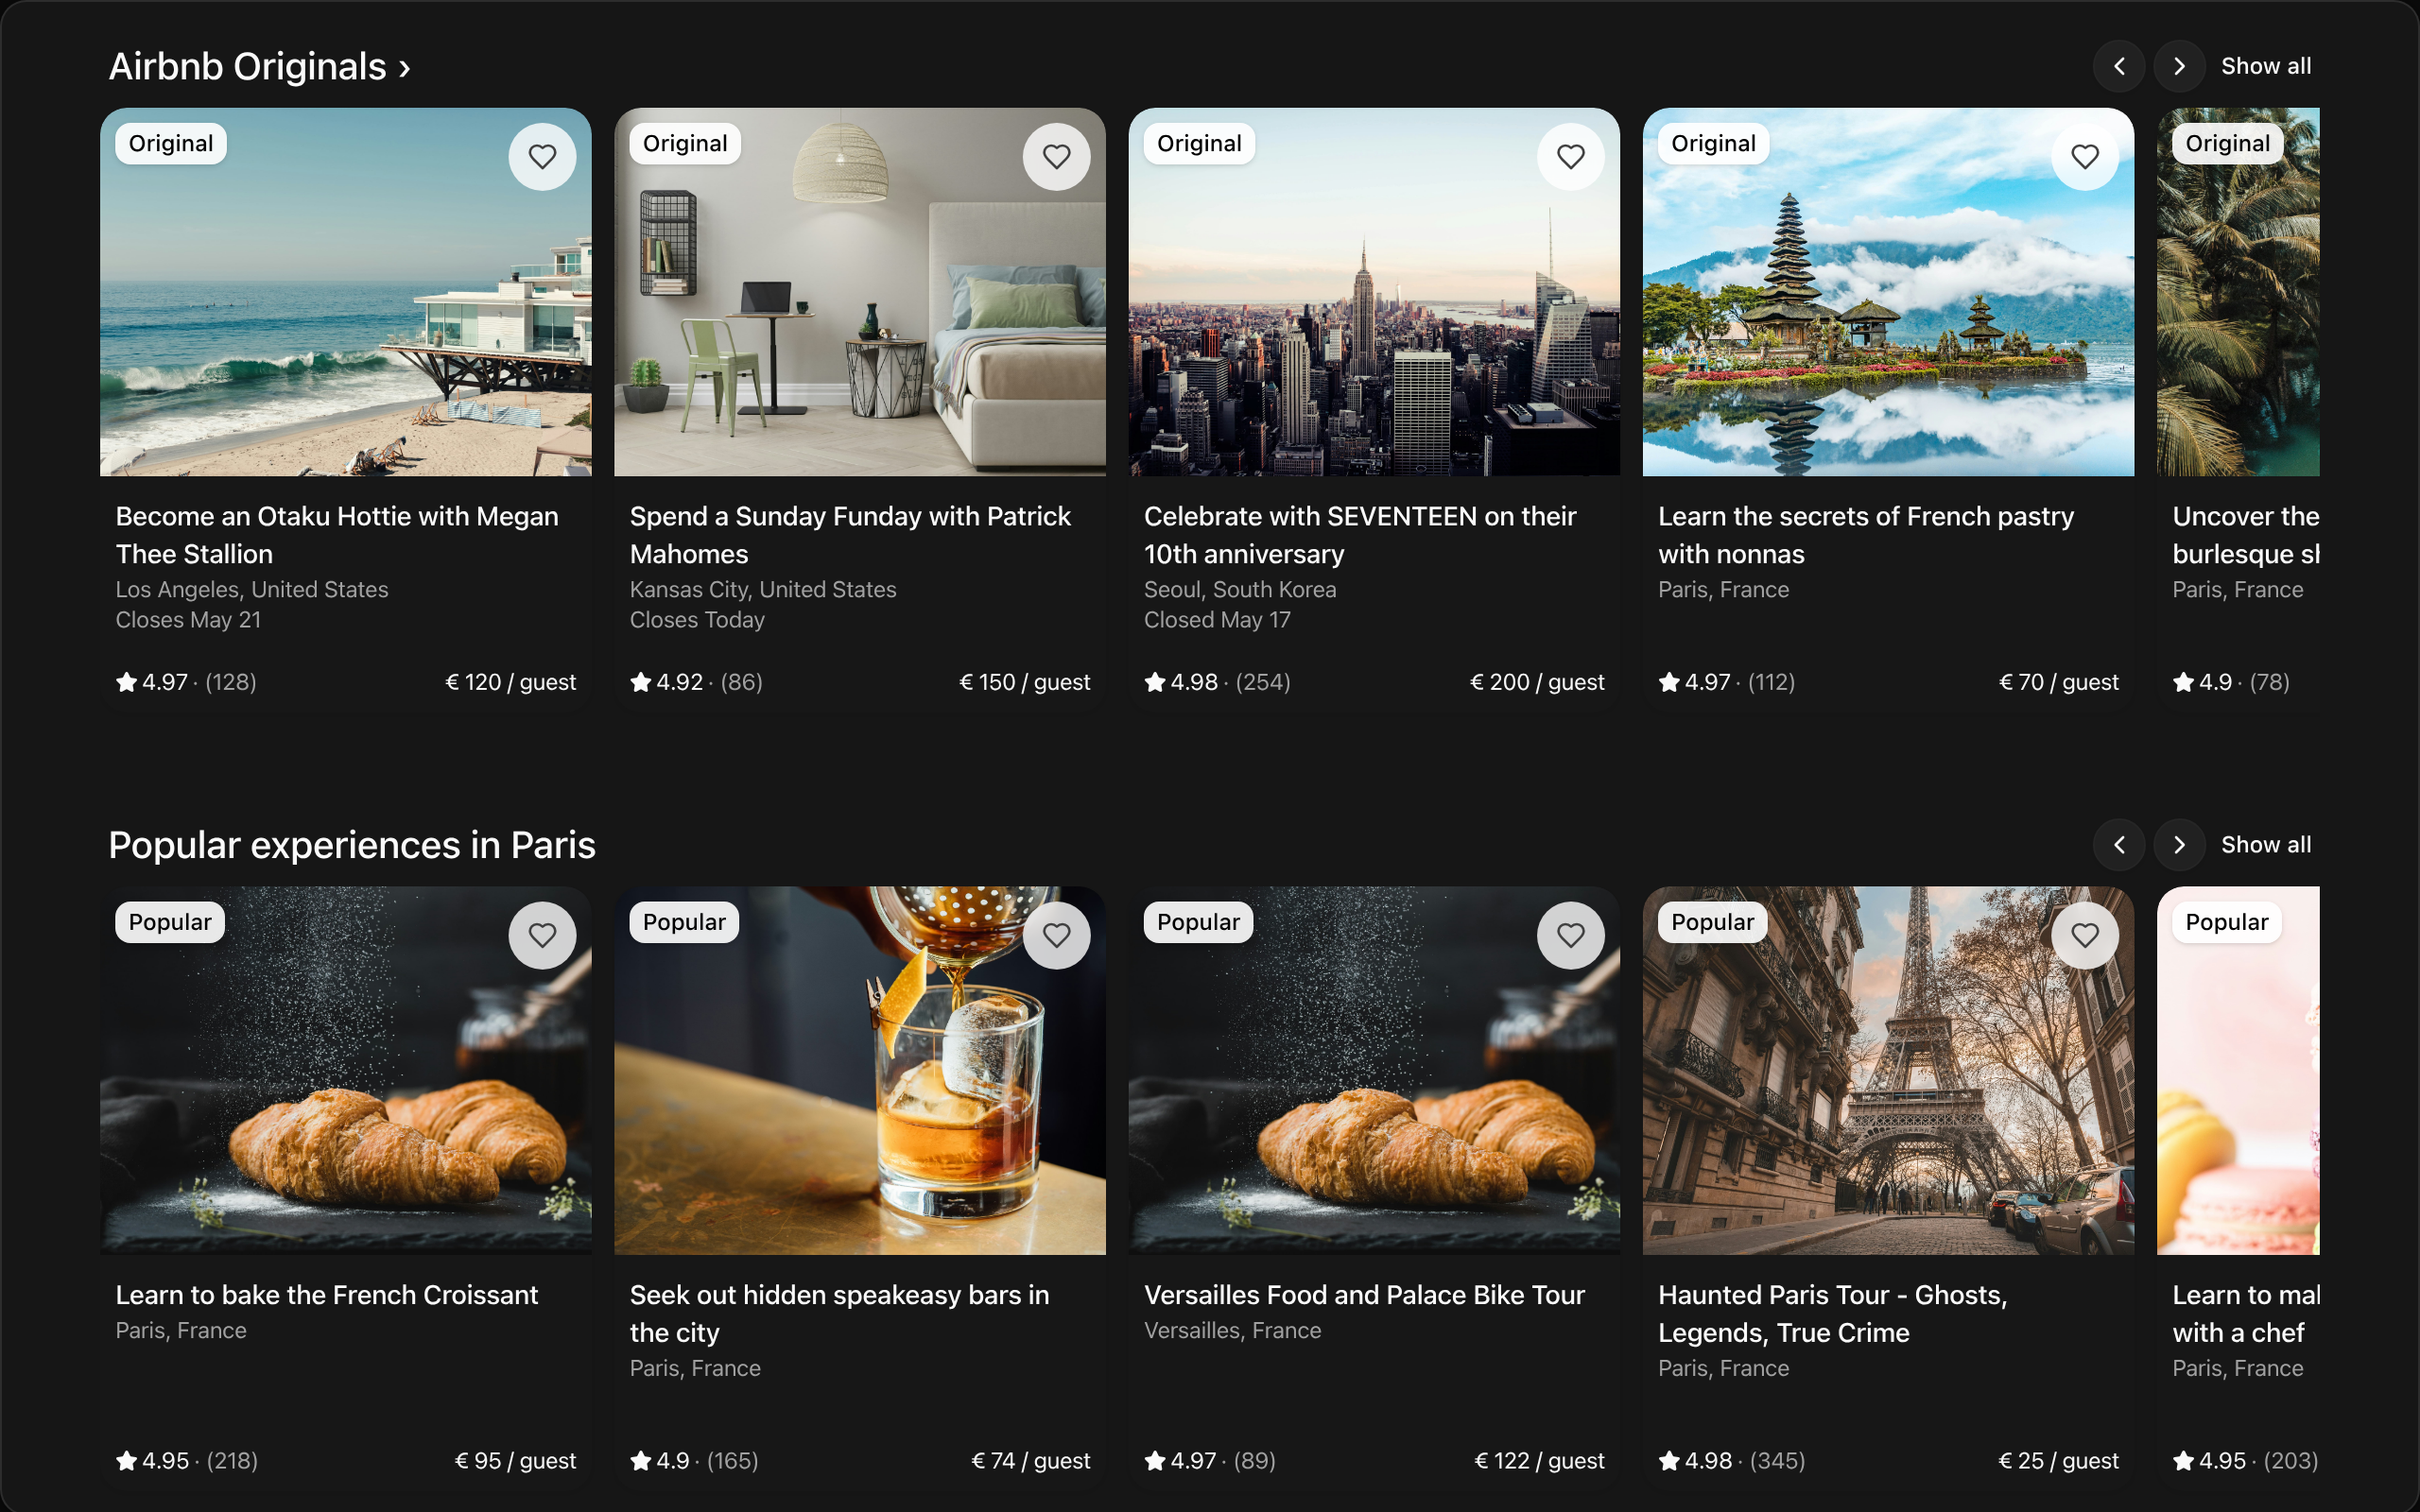Click the € 95 / guest price
The width and height of the screenshot is (2420, 1512).
pos(515,1461)
